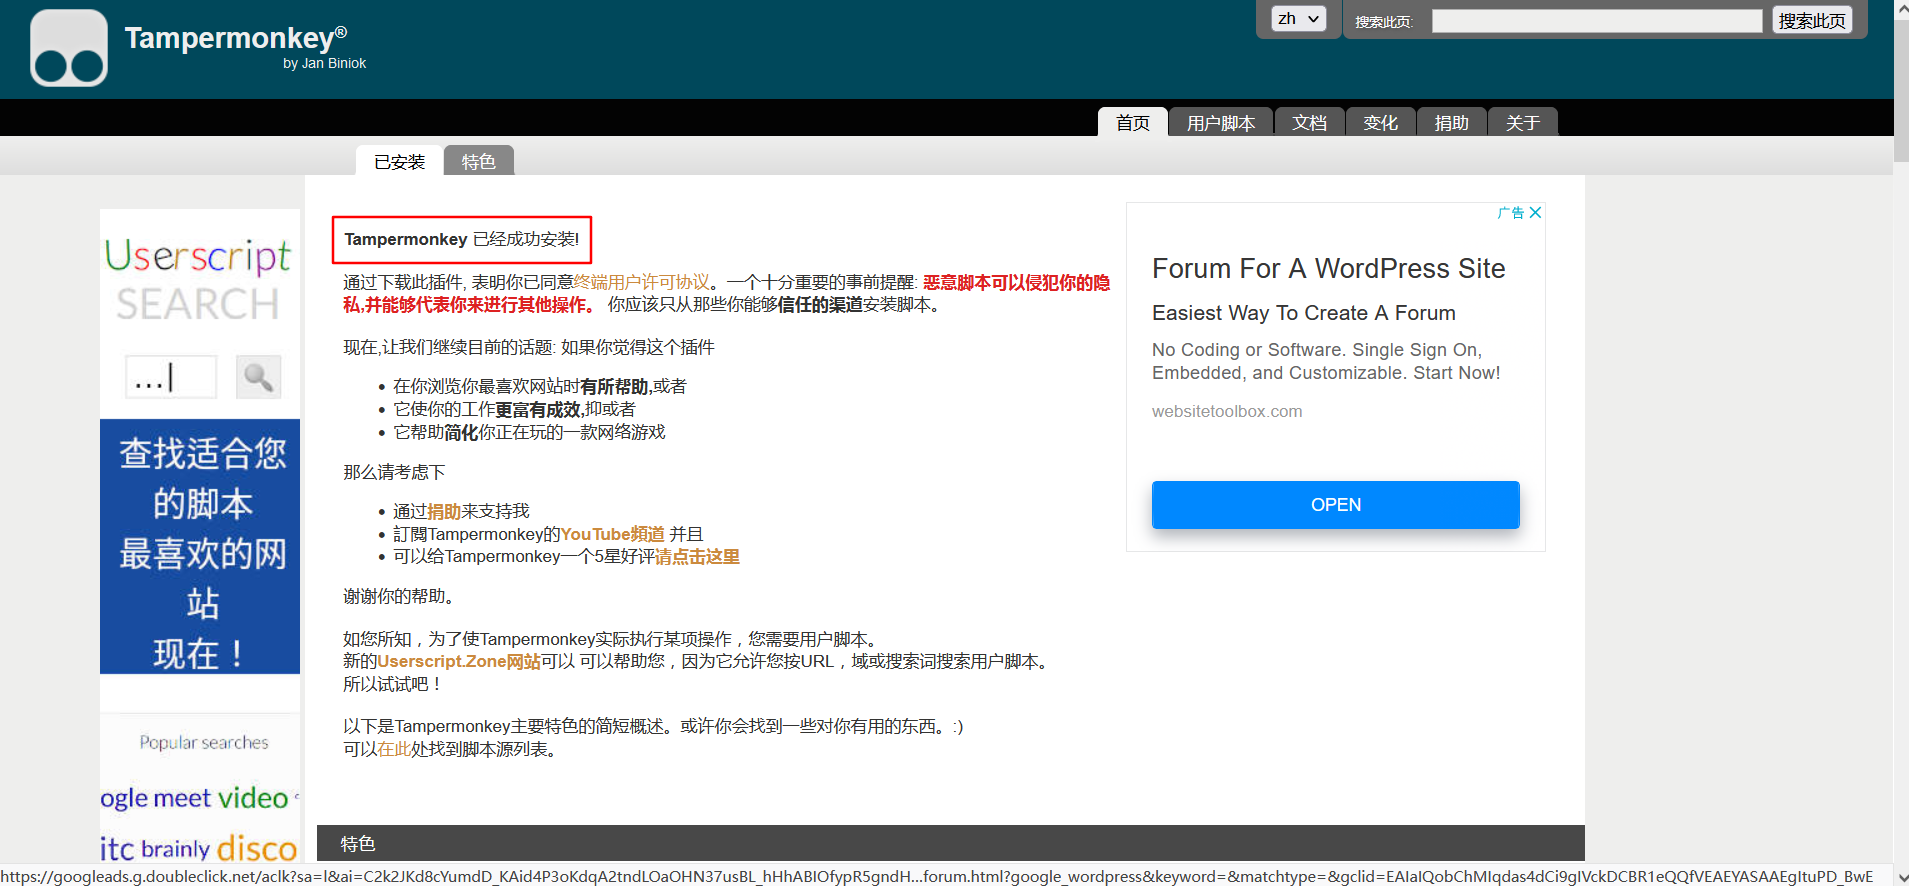Viewport: 1909px width, 886px height.
Task: Click the 捐助 support link in the list
Action: click(444, 511)
